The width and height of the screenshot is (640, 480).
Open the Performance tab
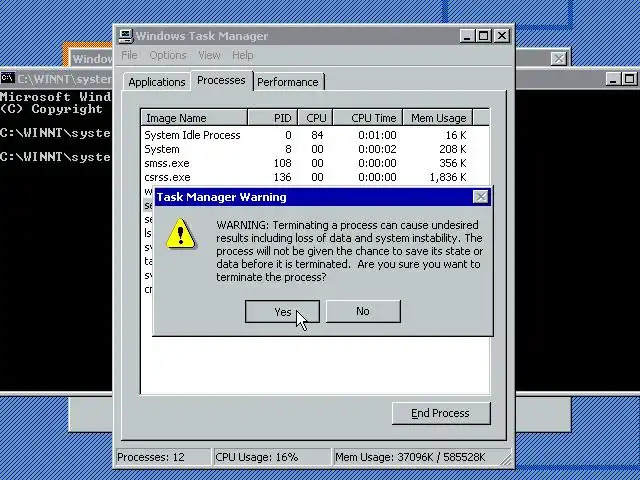[x=288, y=82]
